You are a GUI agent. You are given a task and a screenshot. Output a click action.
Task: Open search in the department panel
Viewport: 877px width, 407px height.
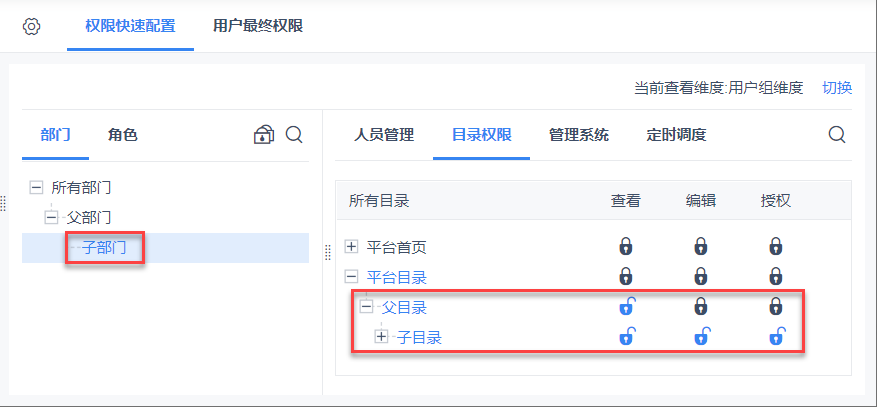[294, 135]
